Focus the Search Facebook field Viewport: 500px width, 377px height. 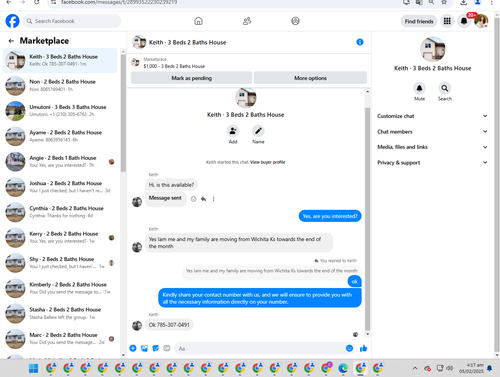[72, 21]
